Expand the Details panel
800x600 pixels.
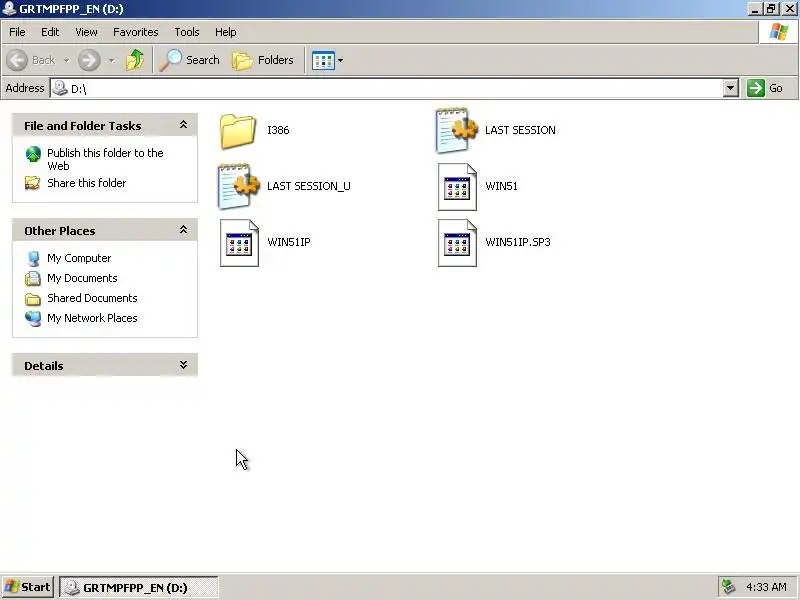point(183,365)
